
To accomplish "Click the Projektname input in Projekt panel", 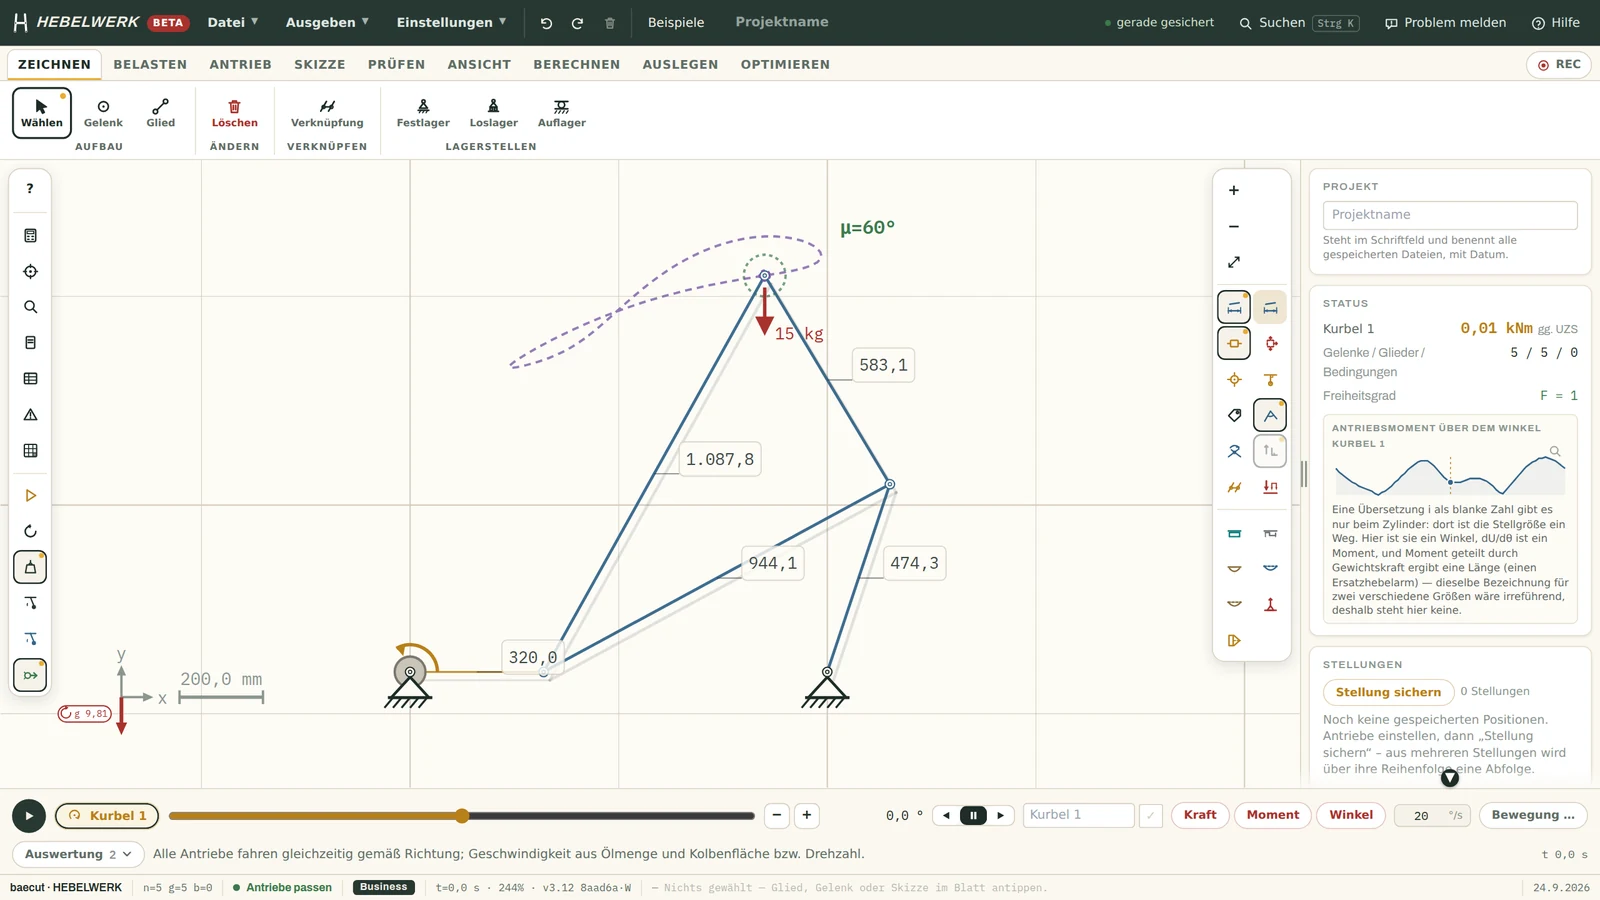I will pos(1450,215).
